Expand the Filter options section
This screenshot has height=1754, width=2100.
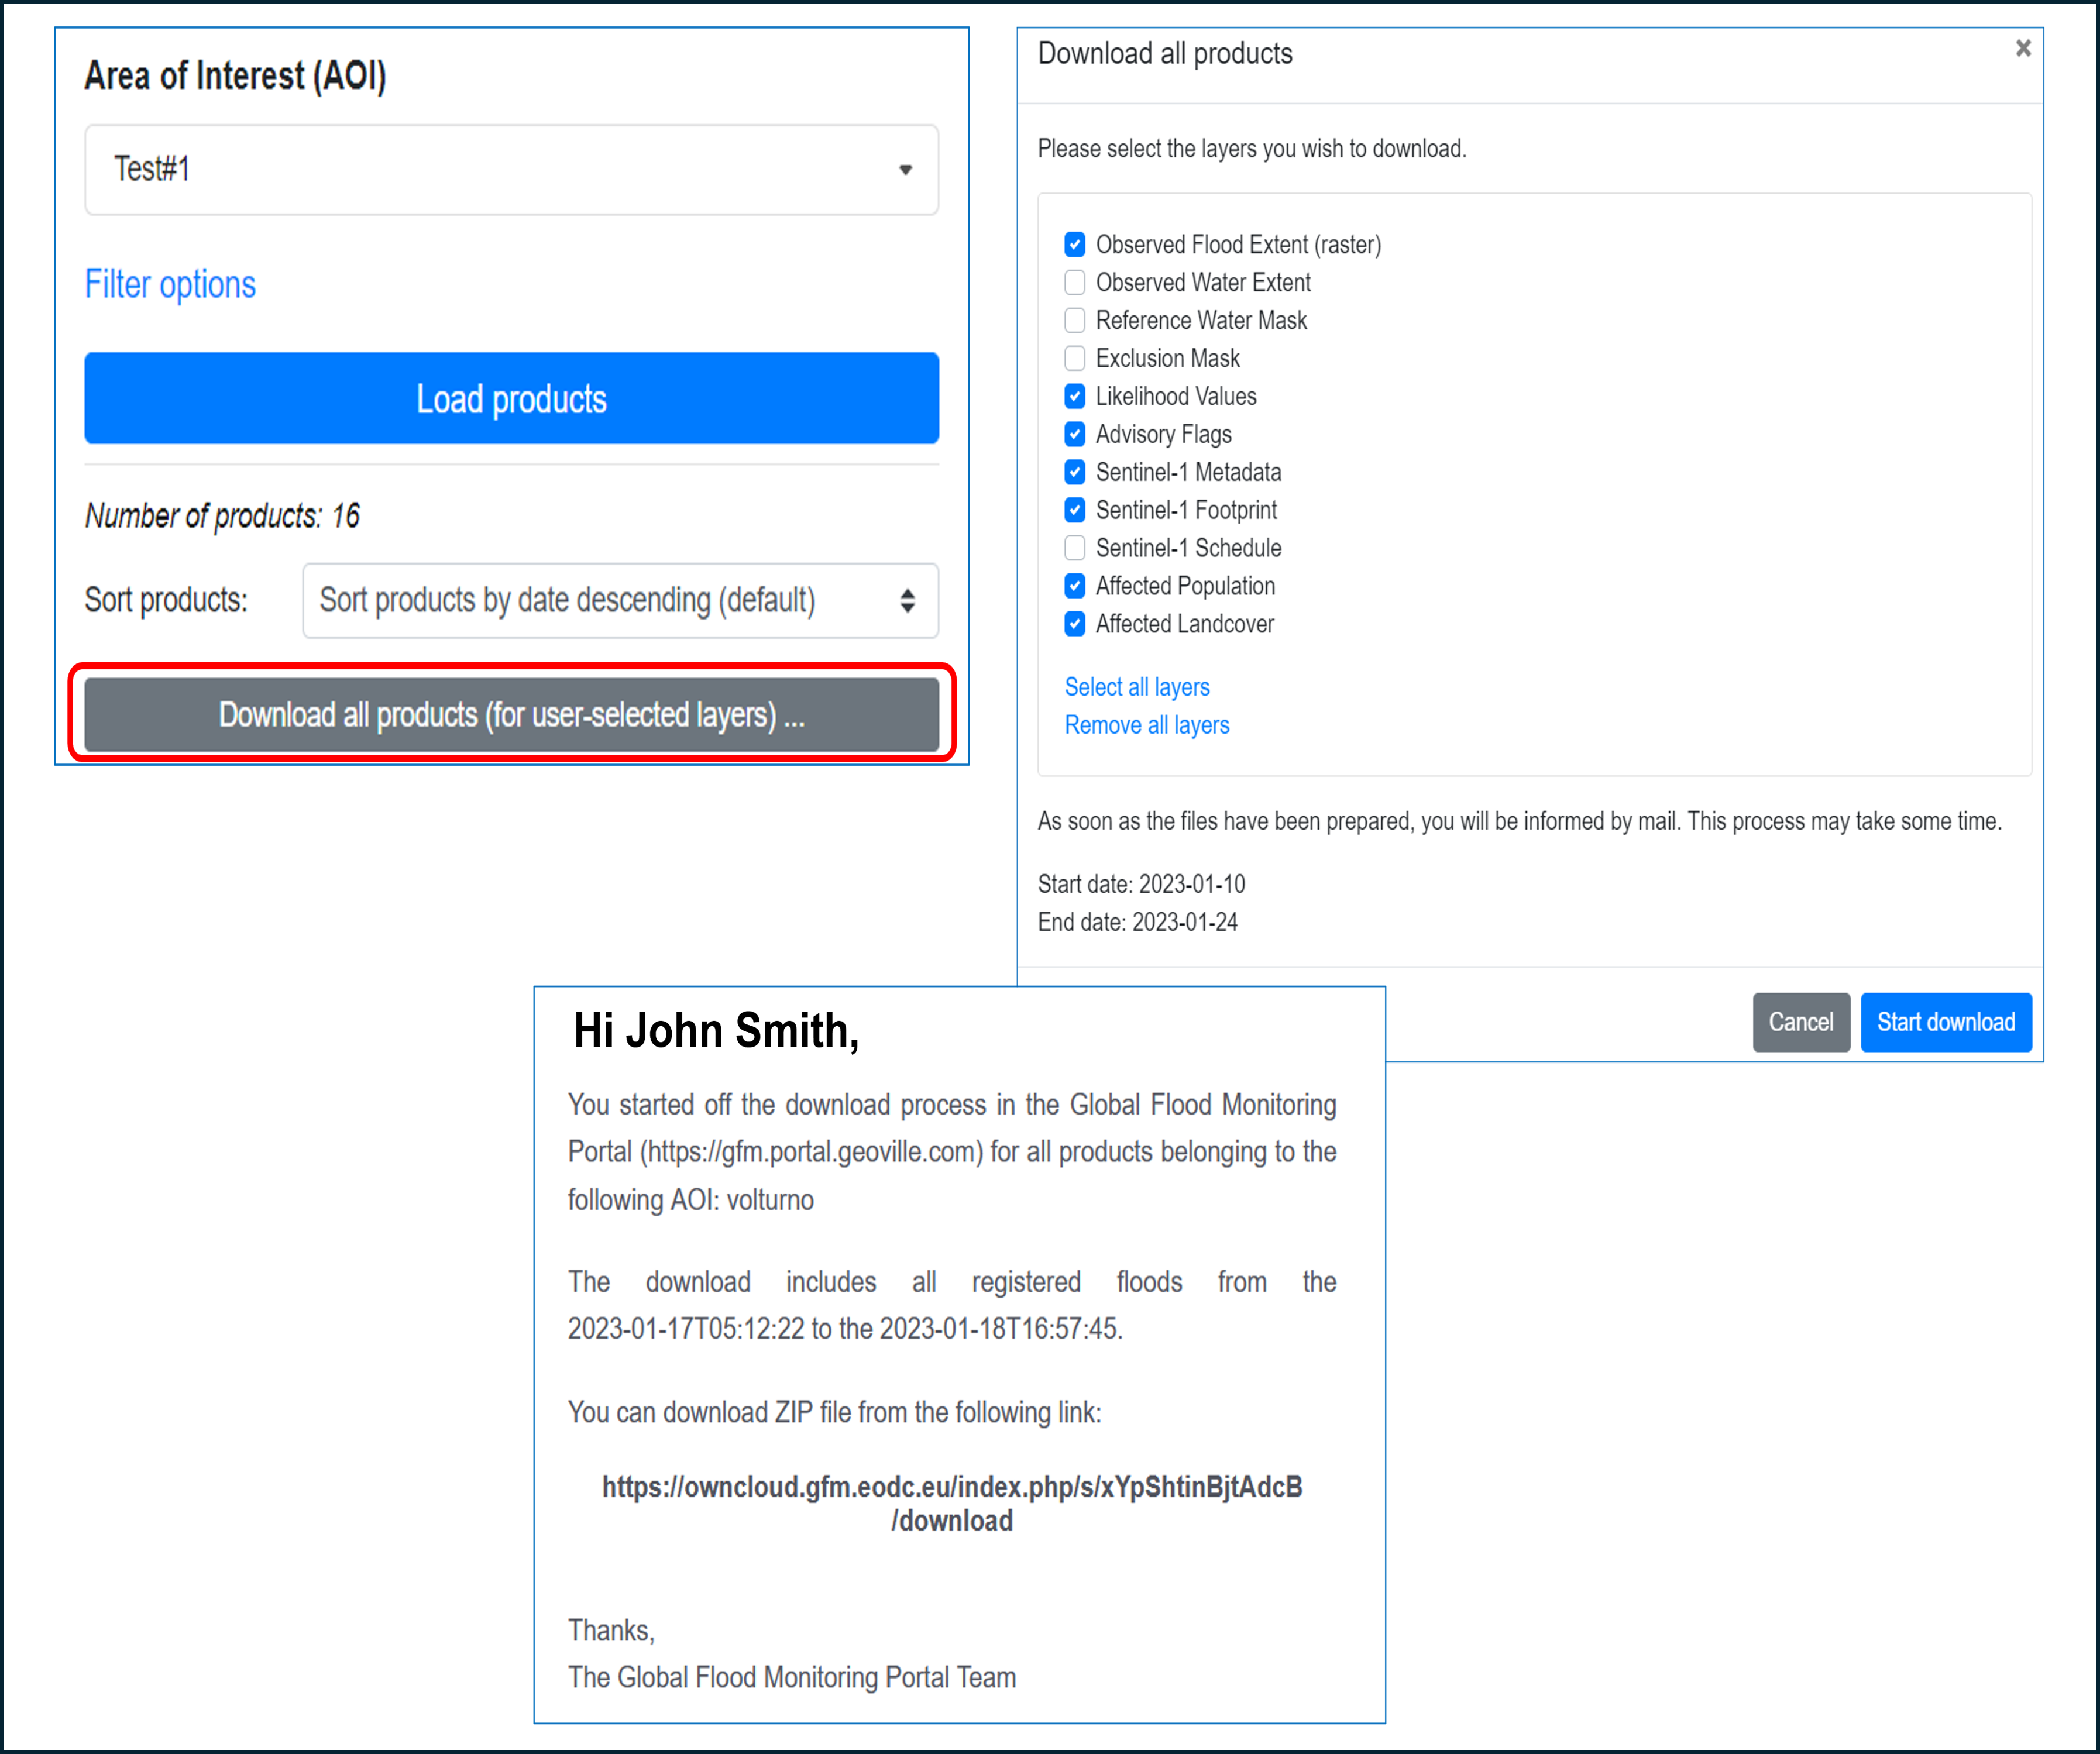click(170, 285)
